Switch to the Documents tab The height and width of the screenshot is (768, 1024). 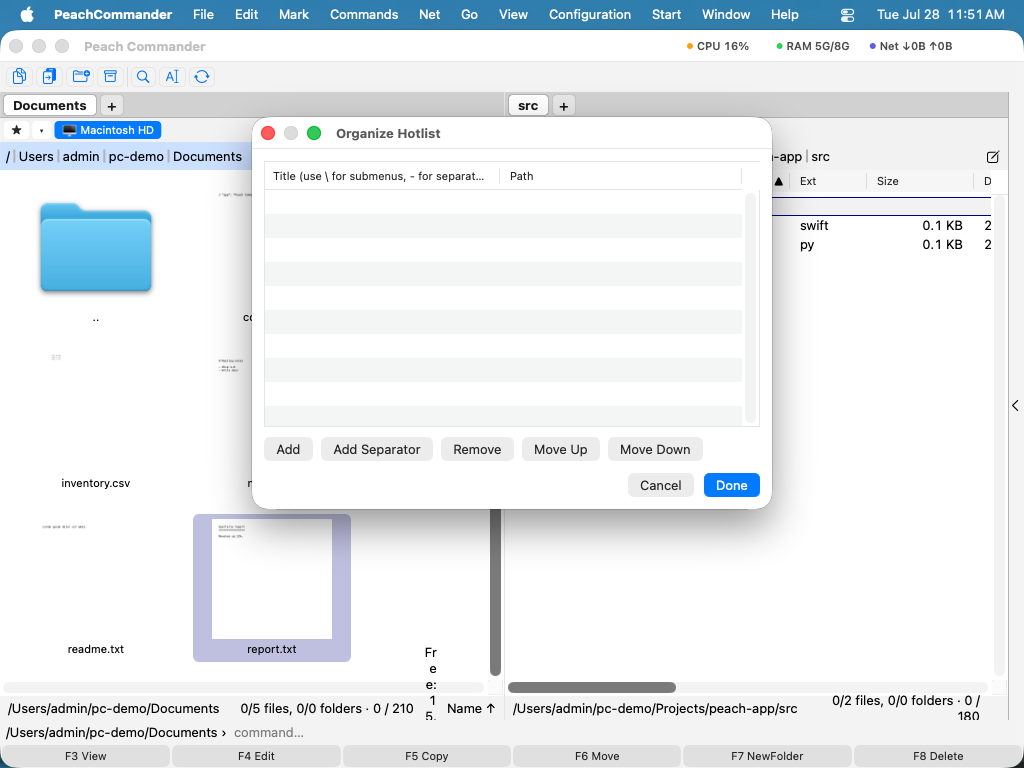[50, 105]
